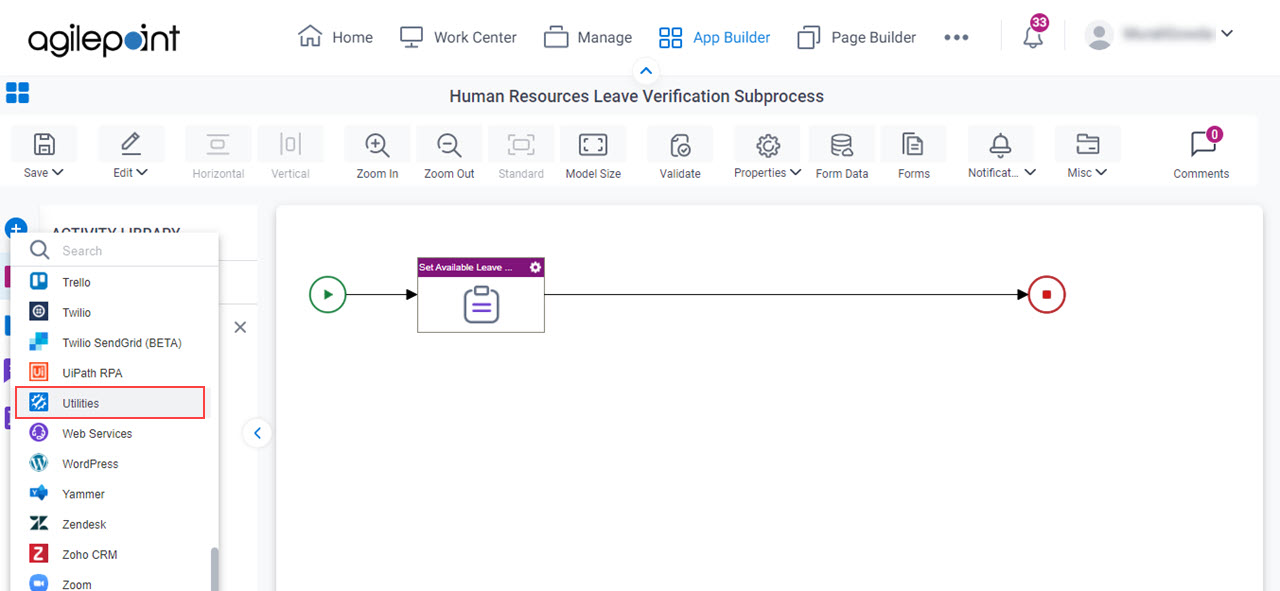The height and width of the screenshot is (591, 1280).
Task: Open the more options ellipsis menu
Action: point(956,37)
